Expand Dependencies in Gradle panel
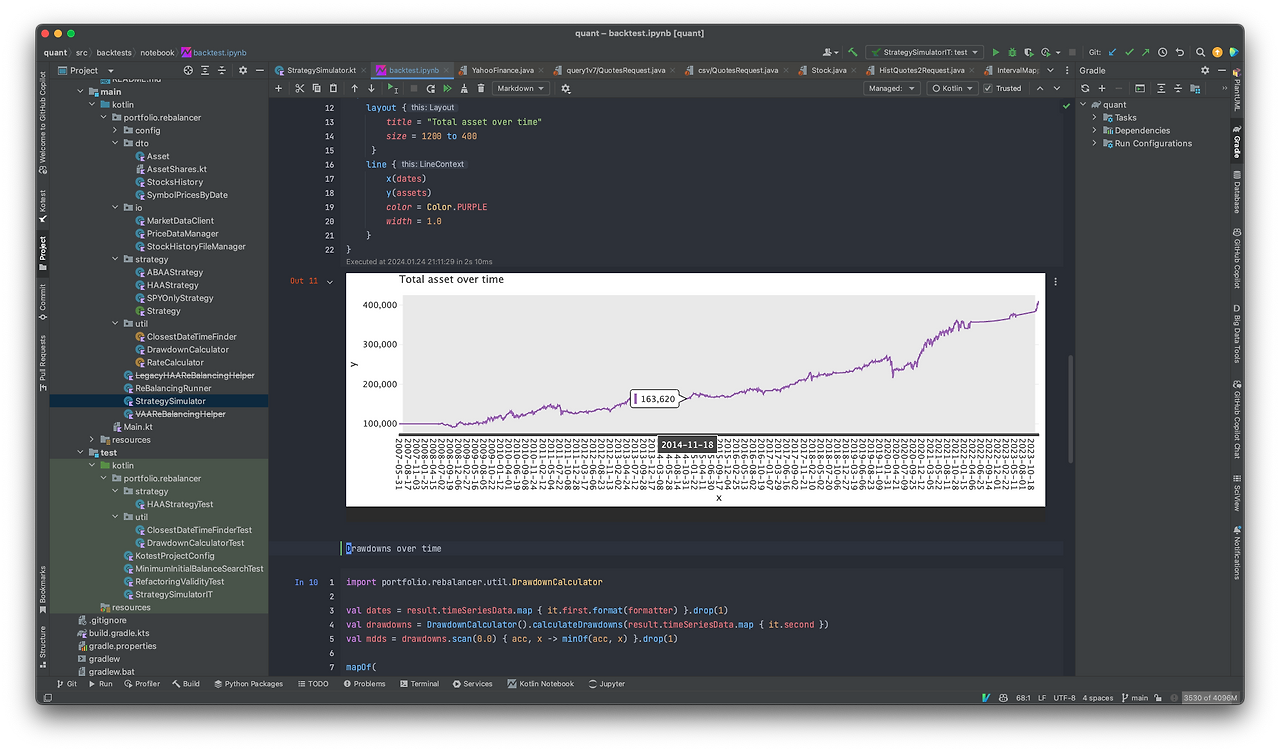Image resolution: width=1280 pixels, height=752 pixels. [x=1095, y=130]
